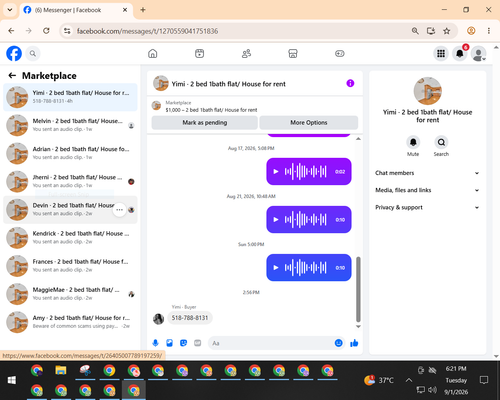The height and width of the screenshot is (400, 500).
Task: Go back using the Marketplace back arrow
Action: tap(12, 76)
